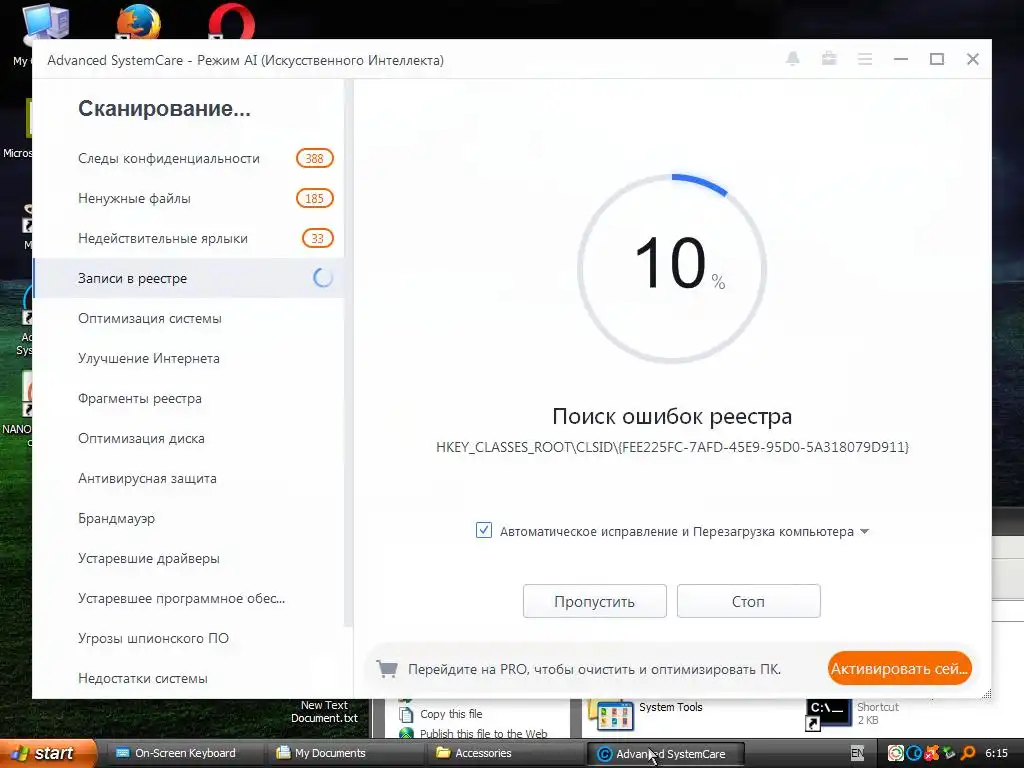Click the EN language bar indicator
The height and width of the screenshot is (768, 1024).
tap(857, 753)
